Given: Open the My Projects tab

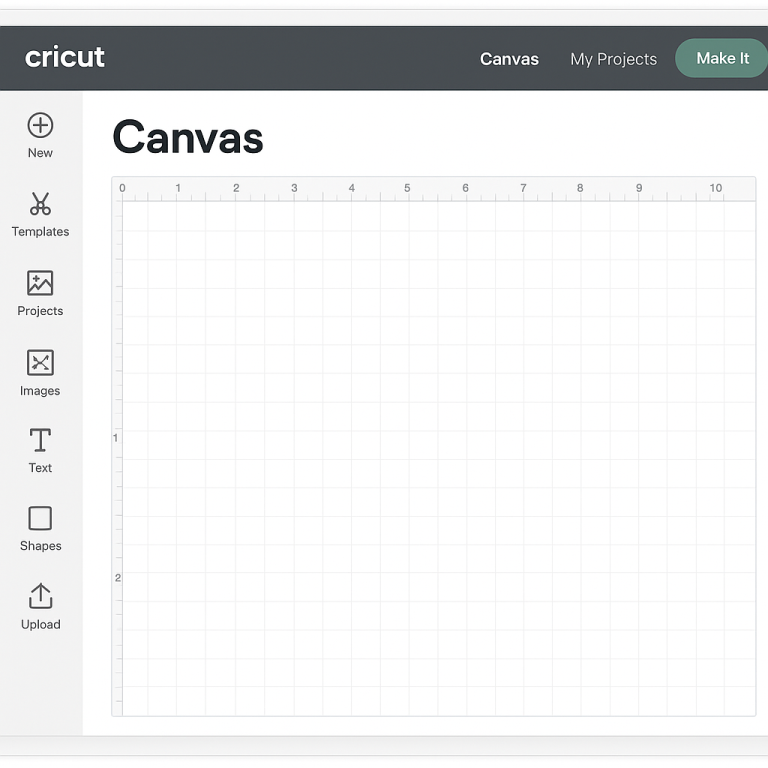Looking at the screenshot, I should [x=613, y=59].
